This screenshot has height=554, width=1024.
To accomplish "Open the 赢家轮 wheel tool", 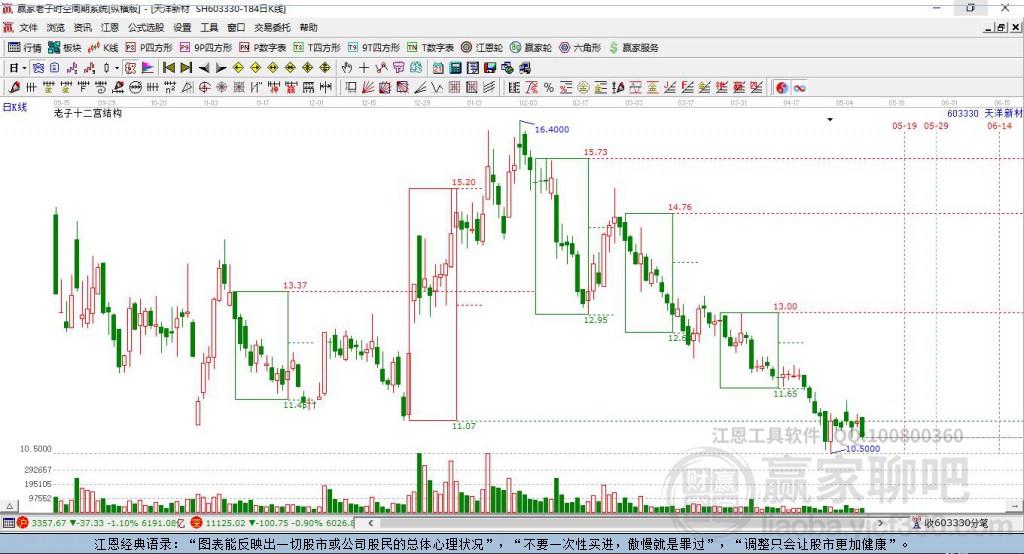I will coord(531,48).
